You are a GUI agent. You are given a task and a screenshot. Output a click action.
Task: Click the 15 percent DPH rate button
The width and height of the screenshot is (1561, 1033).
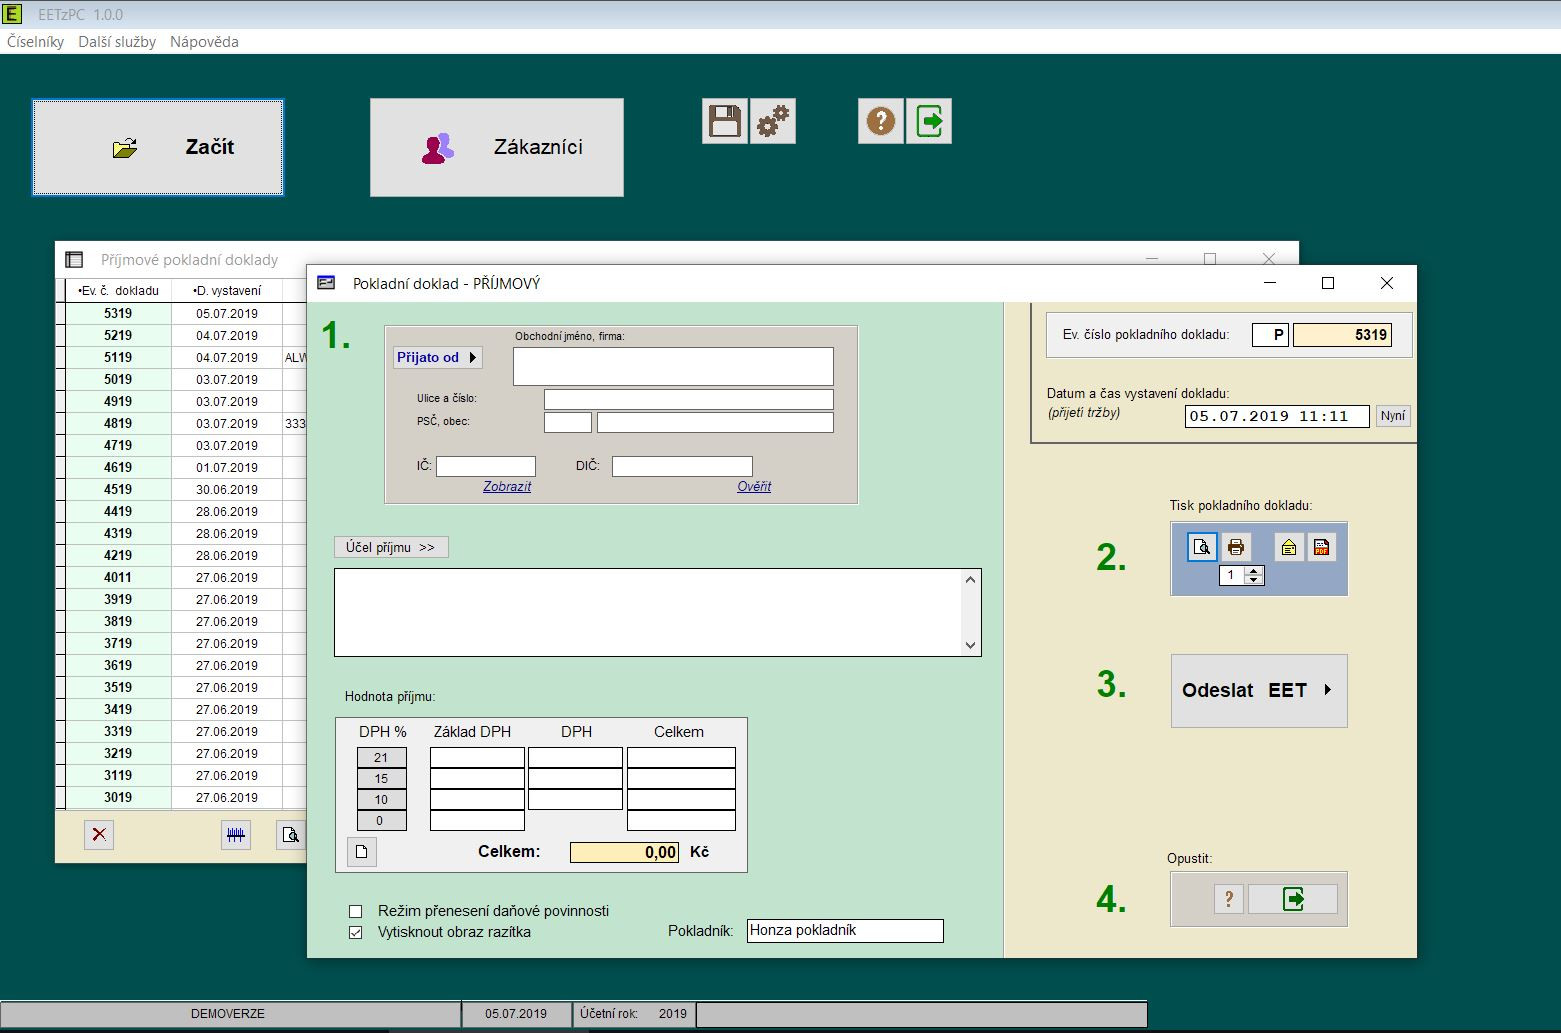pyautogui.click(x=382, y=778)
